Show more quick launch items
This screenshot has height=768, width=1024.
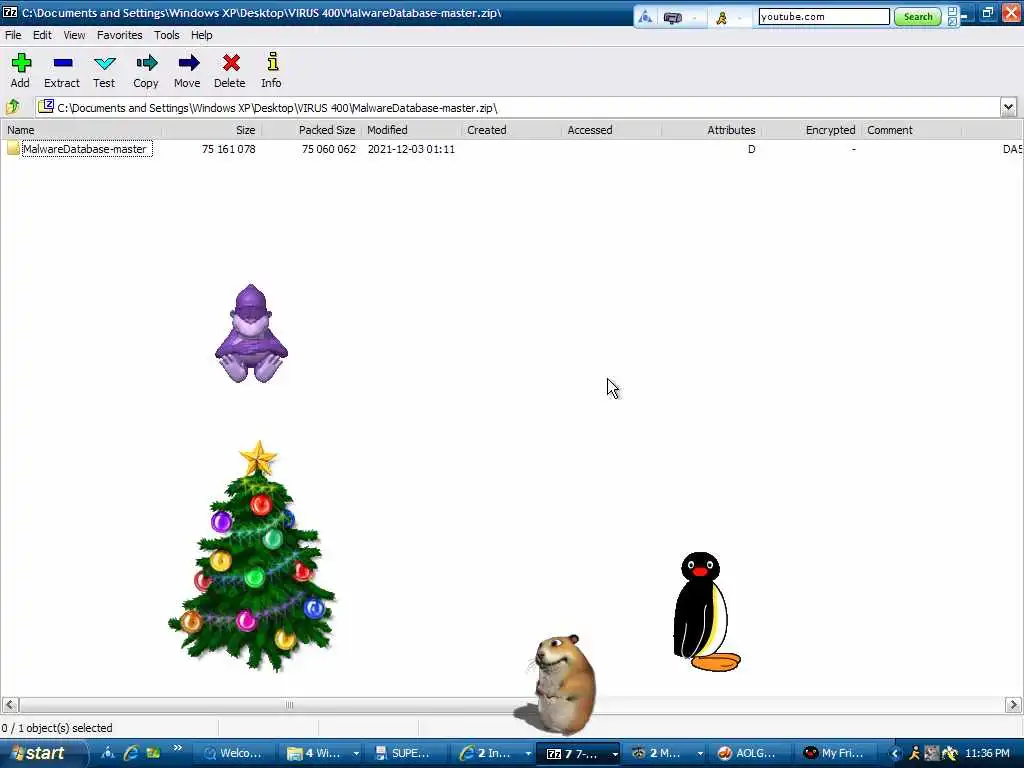(178, 748)
